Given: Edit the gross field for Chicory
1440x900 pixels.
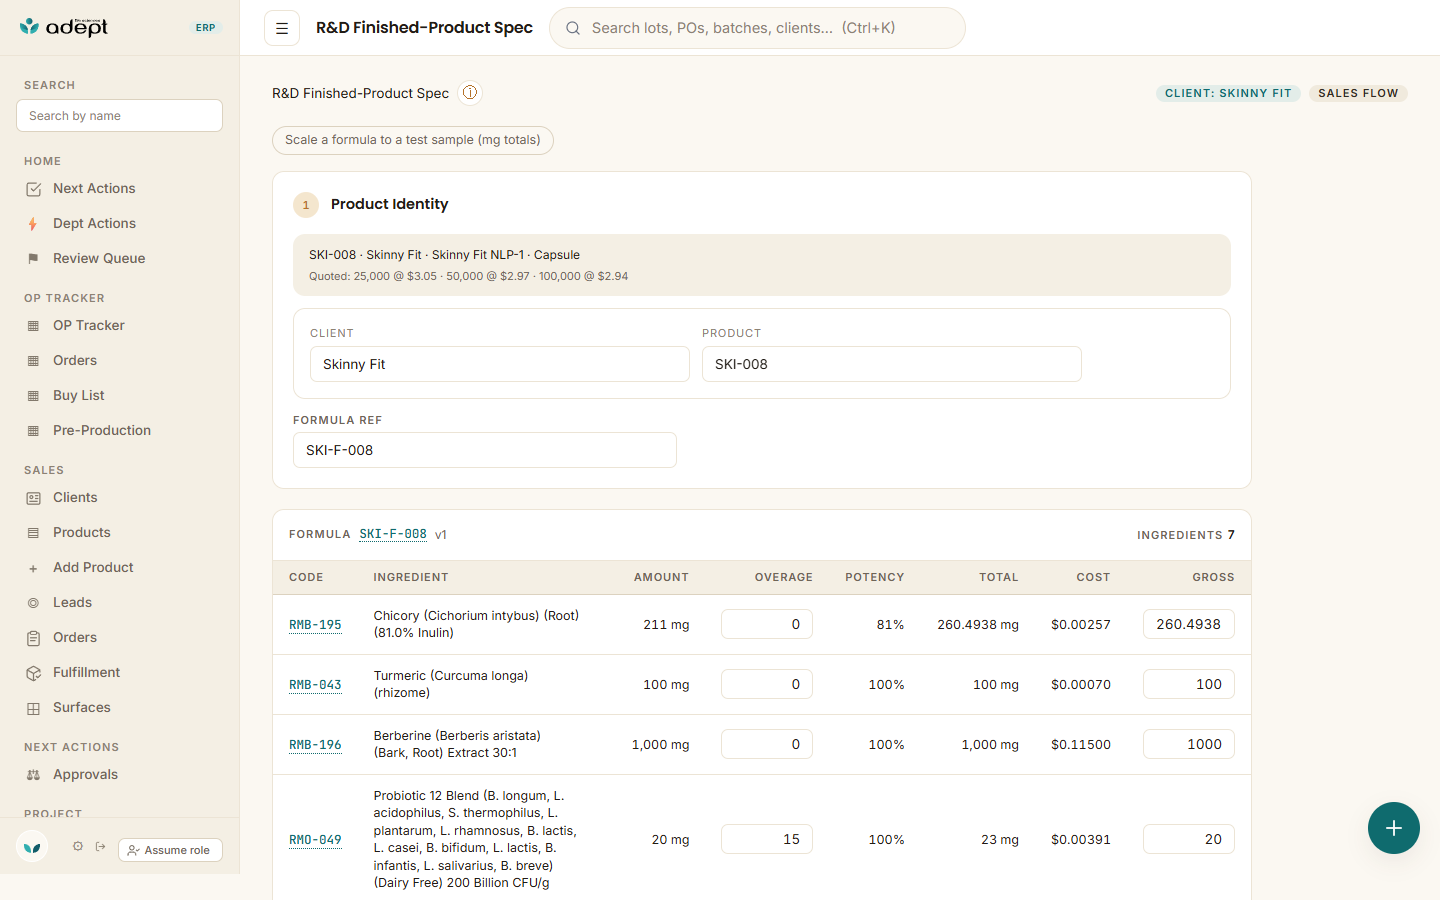Looking at the screenshot, I should click(x=1189, y=624).
